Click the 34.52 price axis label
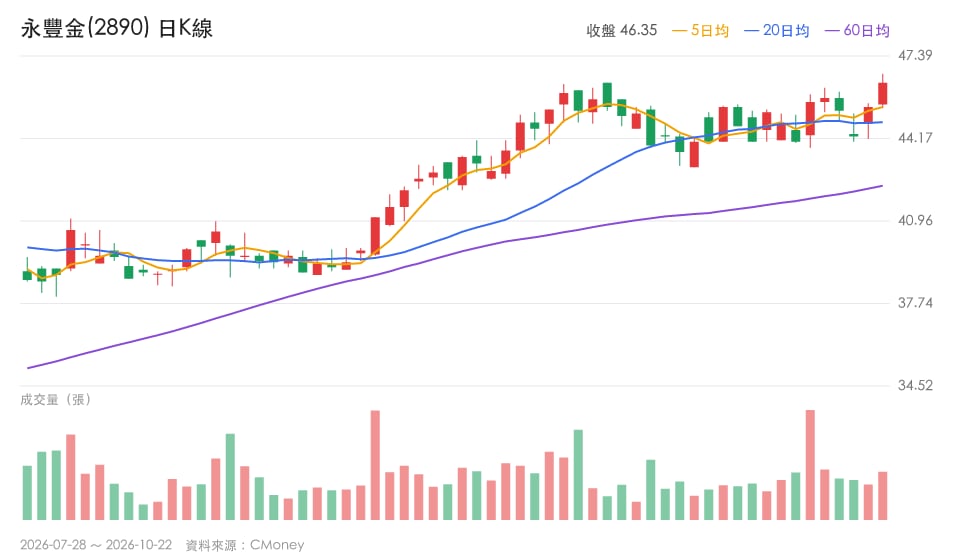This screenshot has width=960, height=560. [915, 386]
